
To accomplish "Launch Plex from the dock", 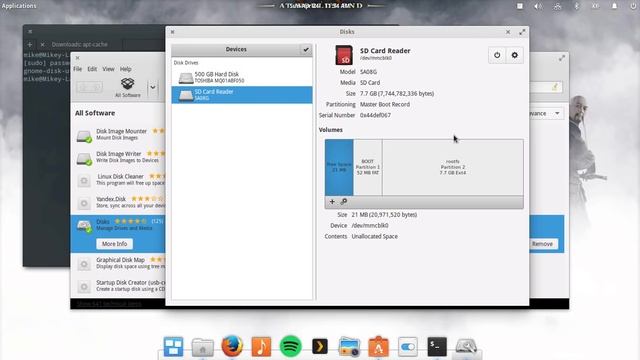I will (x=320, y=347).
